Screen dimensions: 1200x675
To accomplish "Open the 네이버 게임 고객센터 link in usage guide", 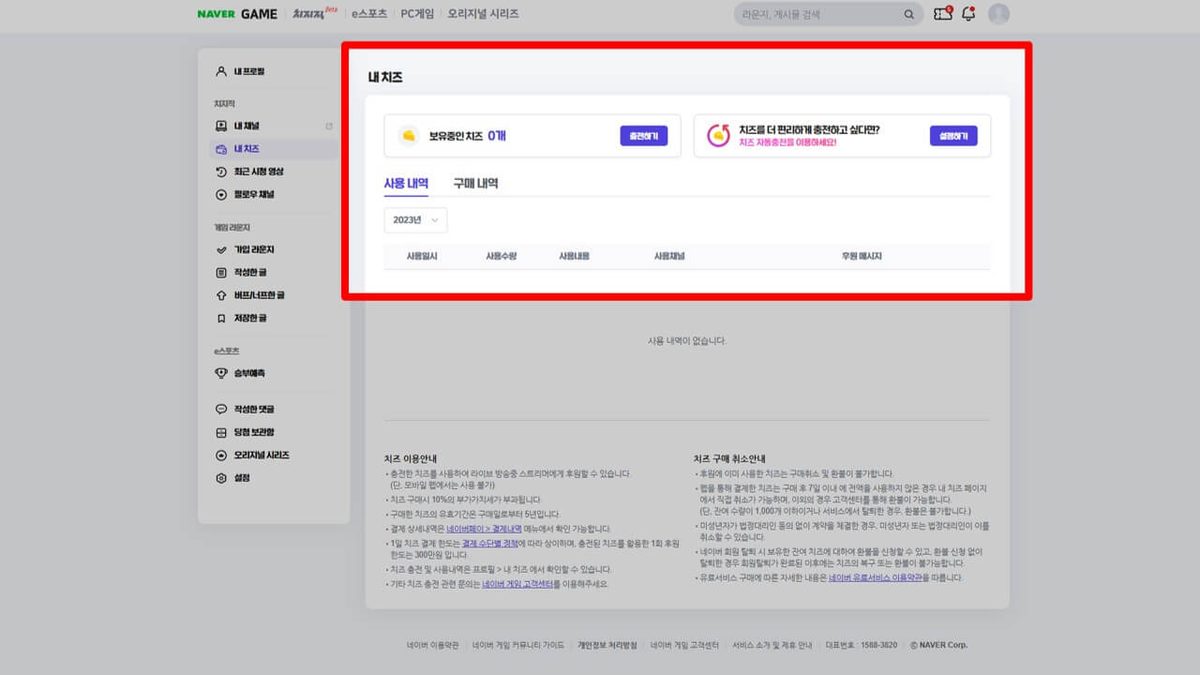I will click(517, 584).
